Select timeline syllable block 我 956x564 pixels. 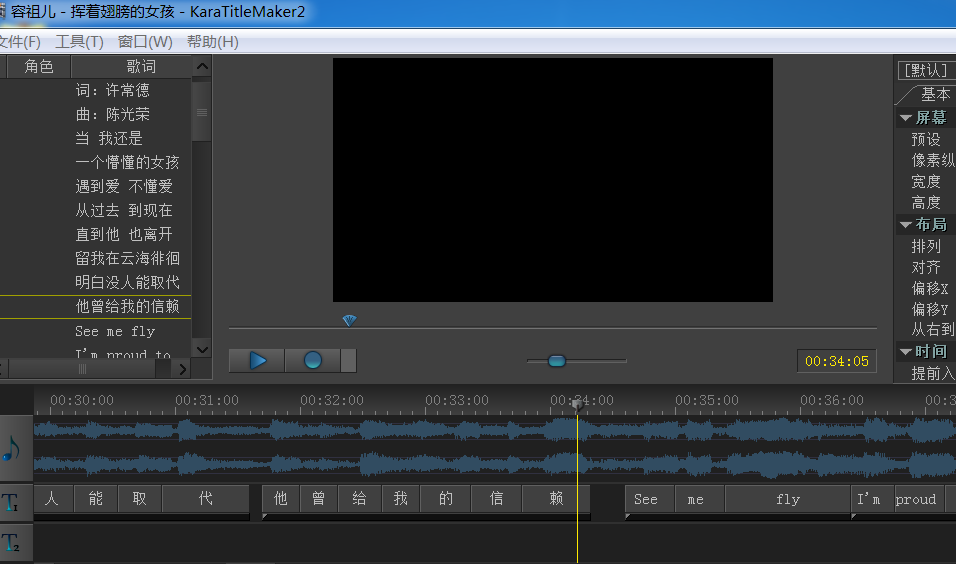[x=401, y=499]
